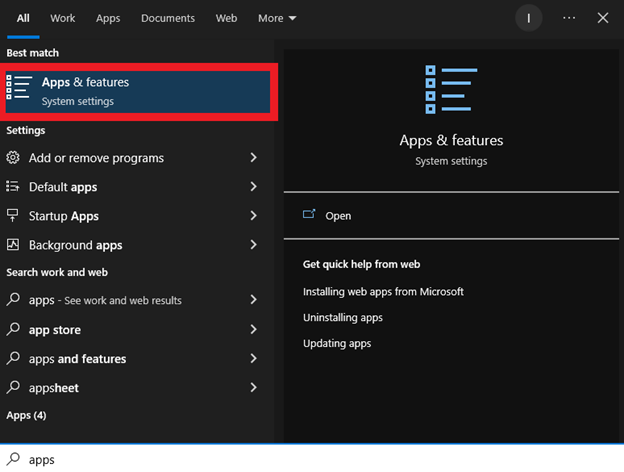Click the search bar magnifier icon
This screenshot has height=472, width=624.
(13, 459)
